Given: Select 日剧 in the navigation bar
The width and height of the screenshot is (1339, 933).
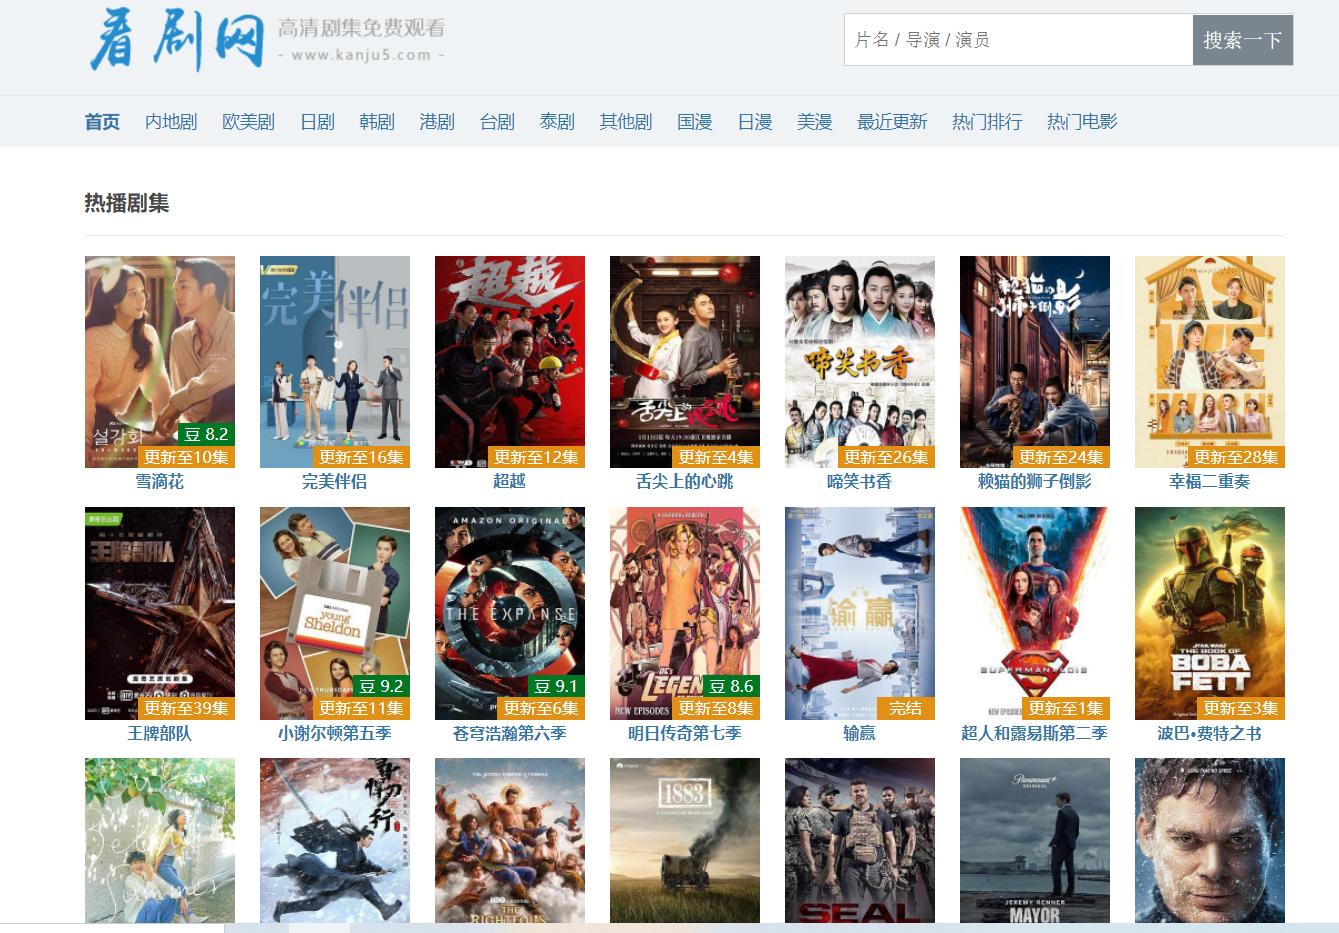Looking at the screenshot, I should (x=317, y=122).
